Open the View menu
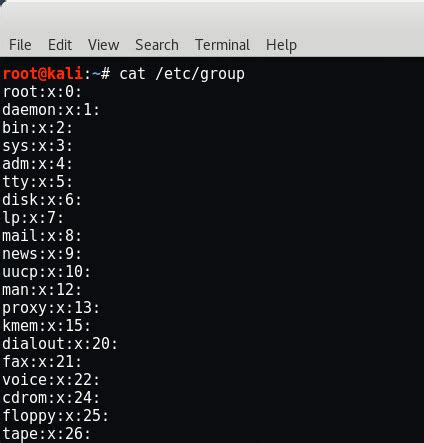 pyautogui.click(x=103, y=45)
